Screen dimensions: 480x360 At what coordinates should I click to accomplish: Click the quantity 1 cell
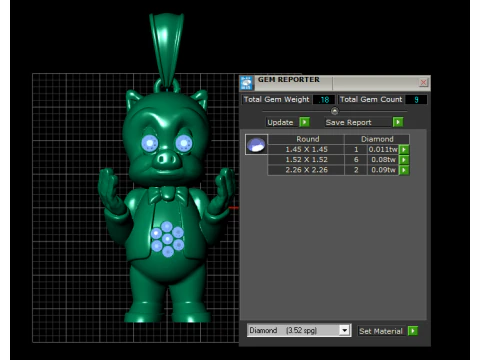coord(356,150)
